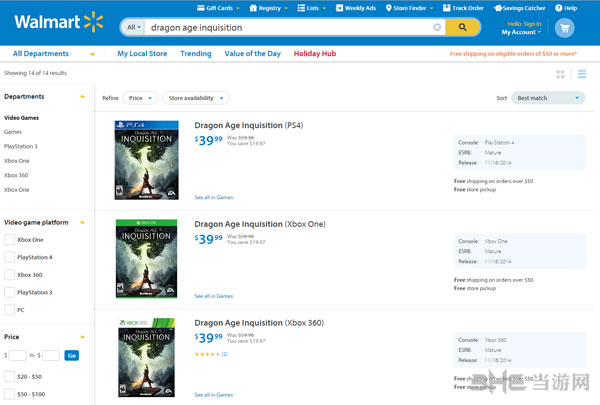Click the Go price range button
Image resolution: width=600 pixels, height=405 pixels.
[x=71, y=355]
